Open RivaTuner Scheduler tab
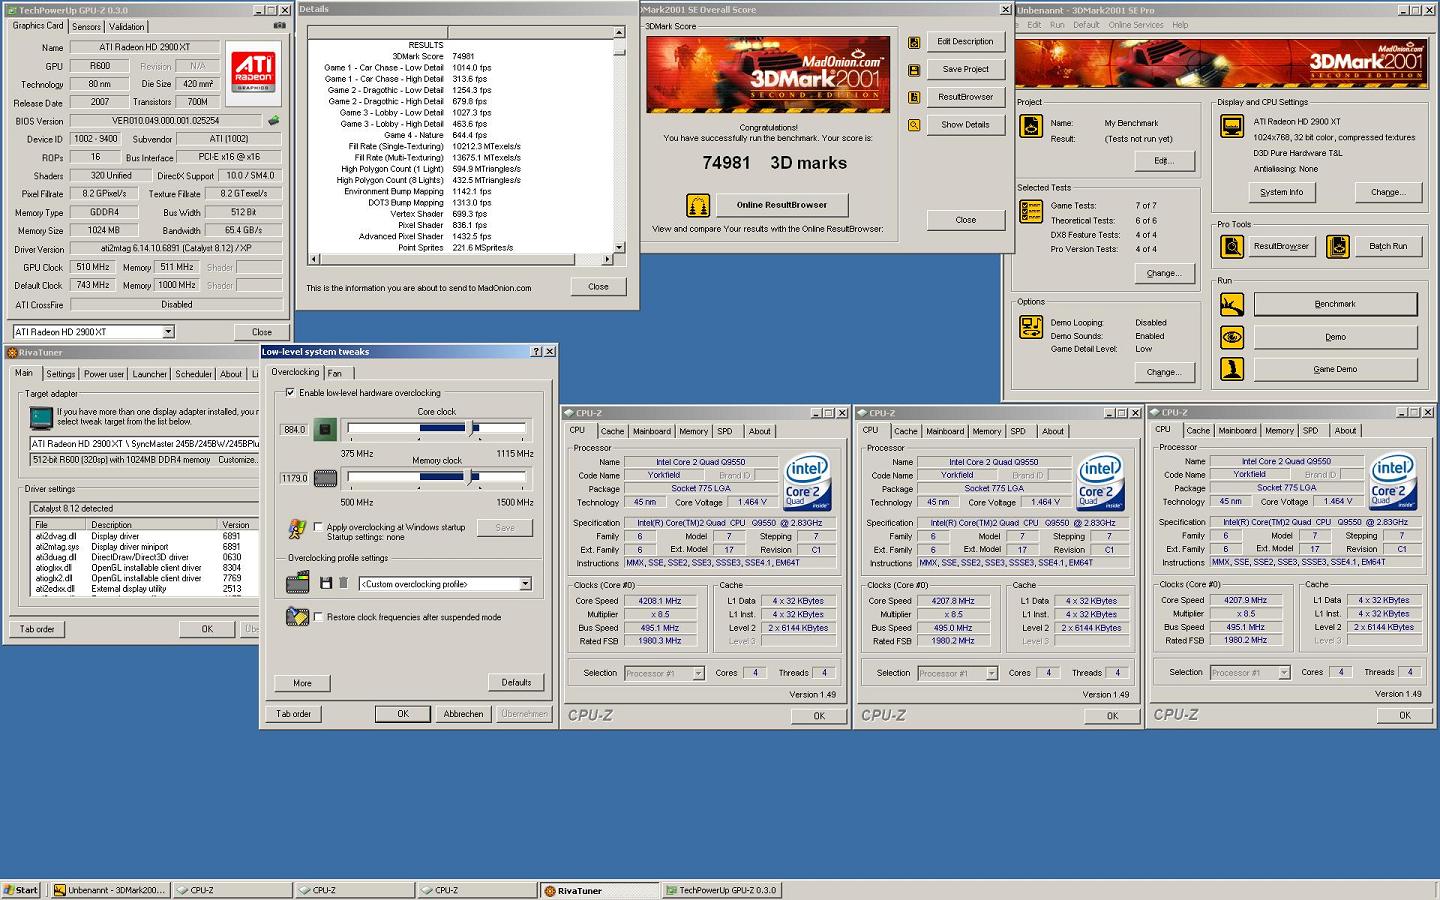The width and height of the screenshot is (1440, 900). pos(194,374)
